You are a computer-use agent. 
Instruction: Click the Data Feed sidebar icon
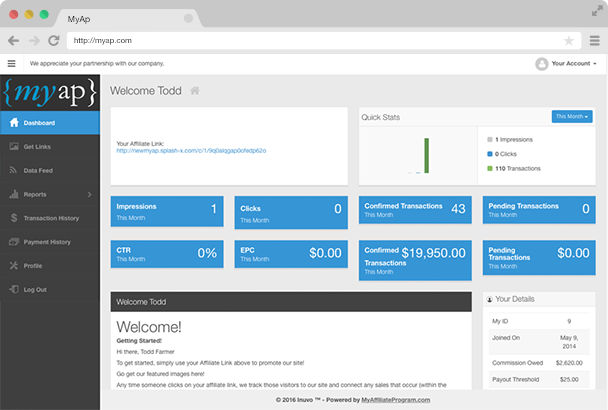(12, 171)
